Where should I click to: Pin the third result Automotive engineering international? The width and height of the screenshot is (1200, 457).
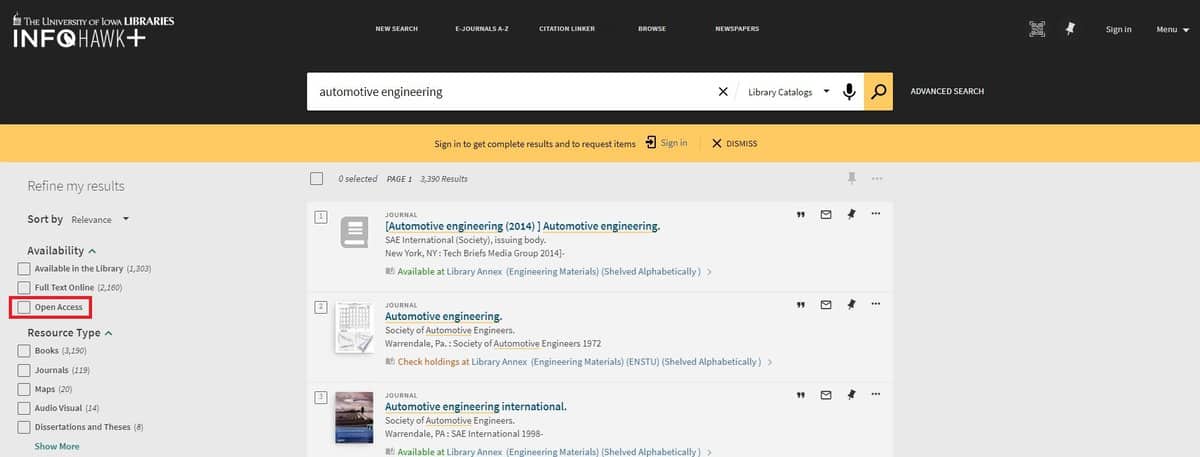851,396
